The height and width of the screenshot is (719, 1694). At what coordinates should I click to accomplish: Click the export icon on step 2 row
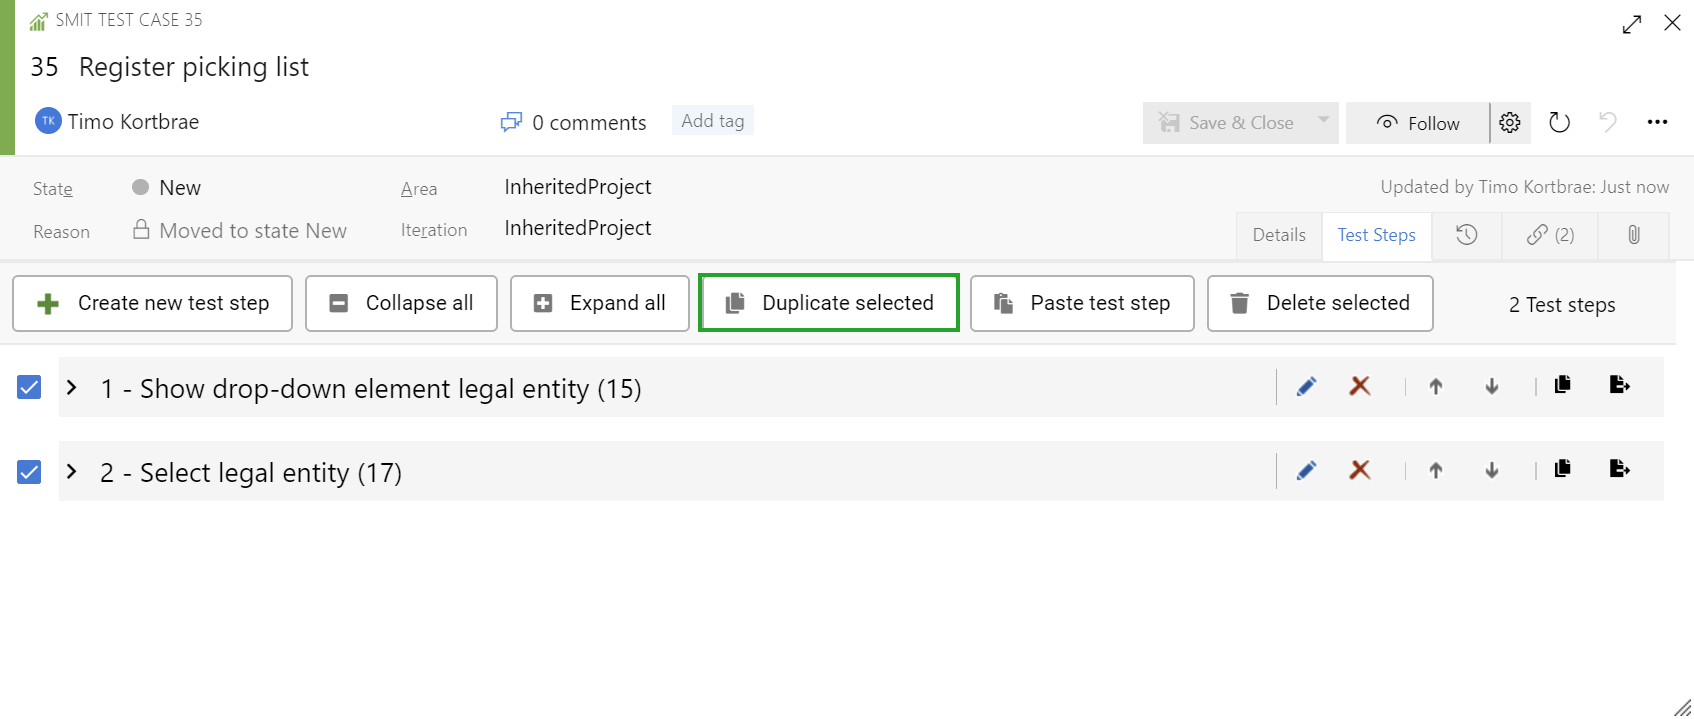point(1620,469)
